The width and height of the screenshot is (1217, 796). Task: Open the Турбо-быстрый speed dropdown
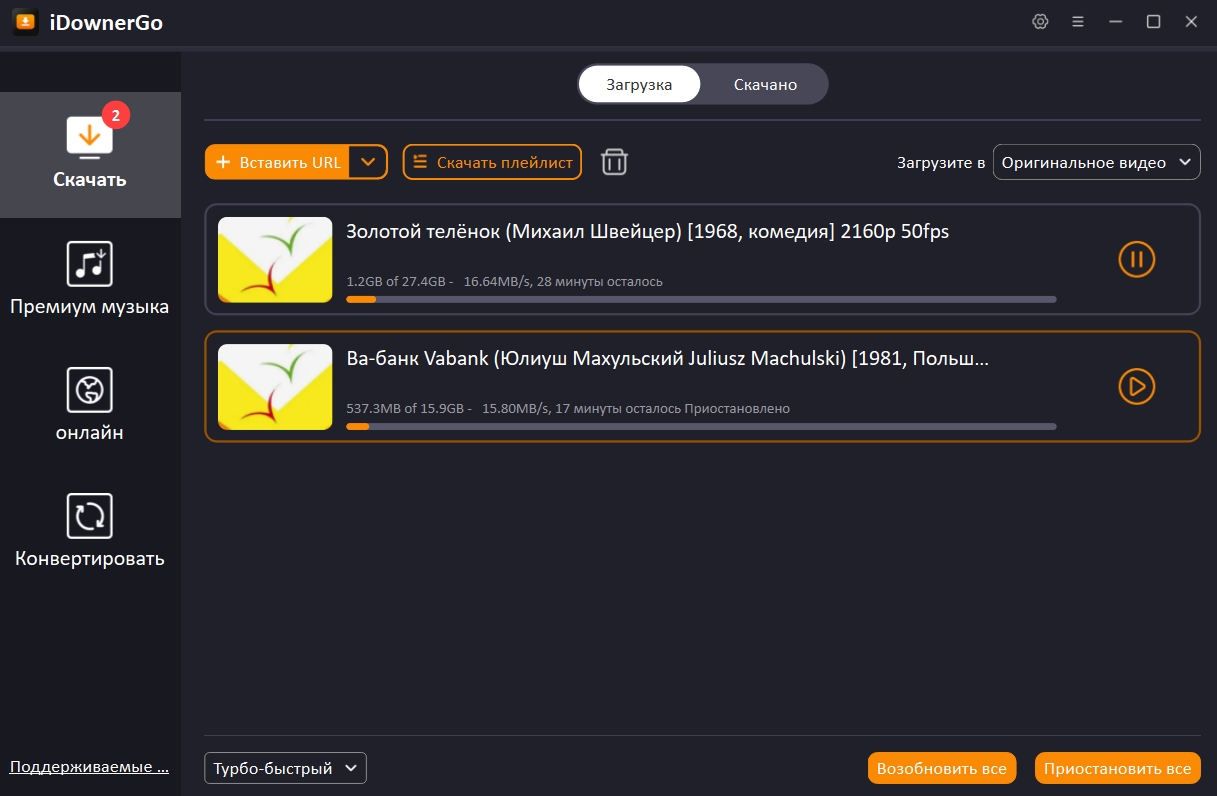285,768
